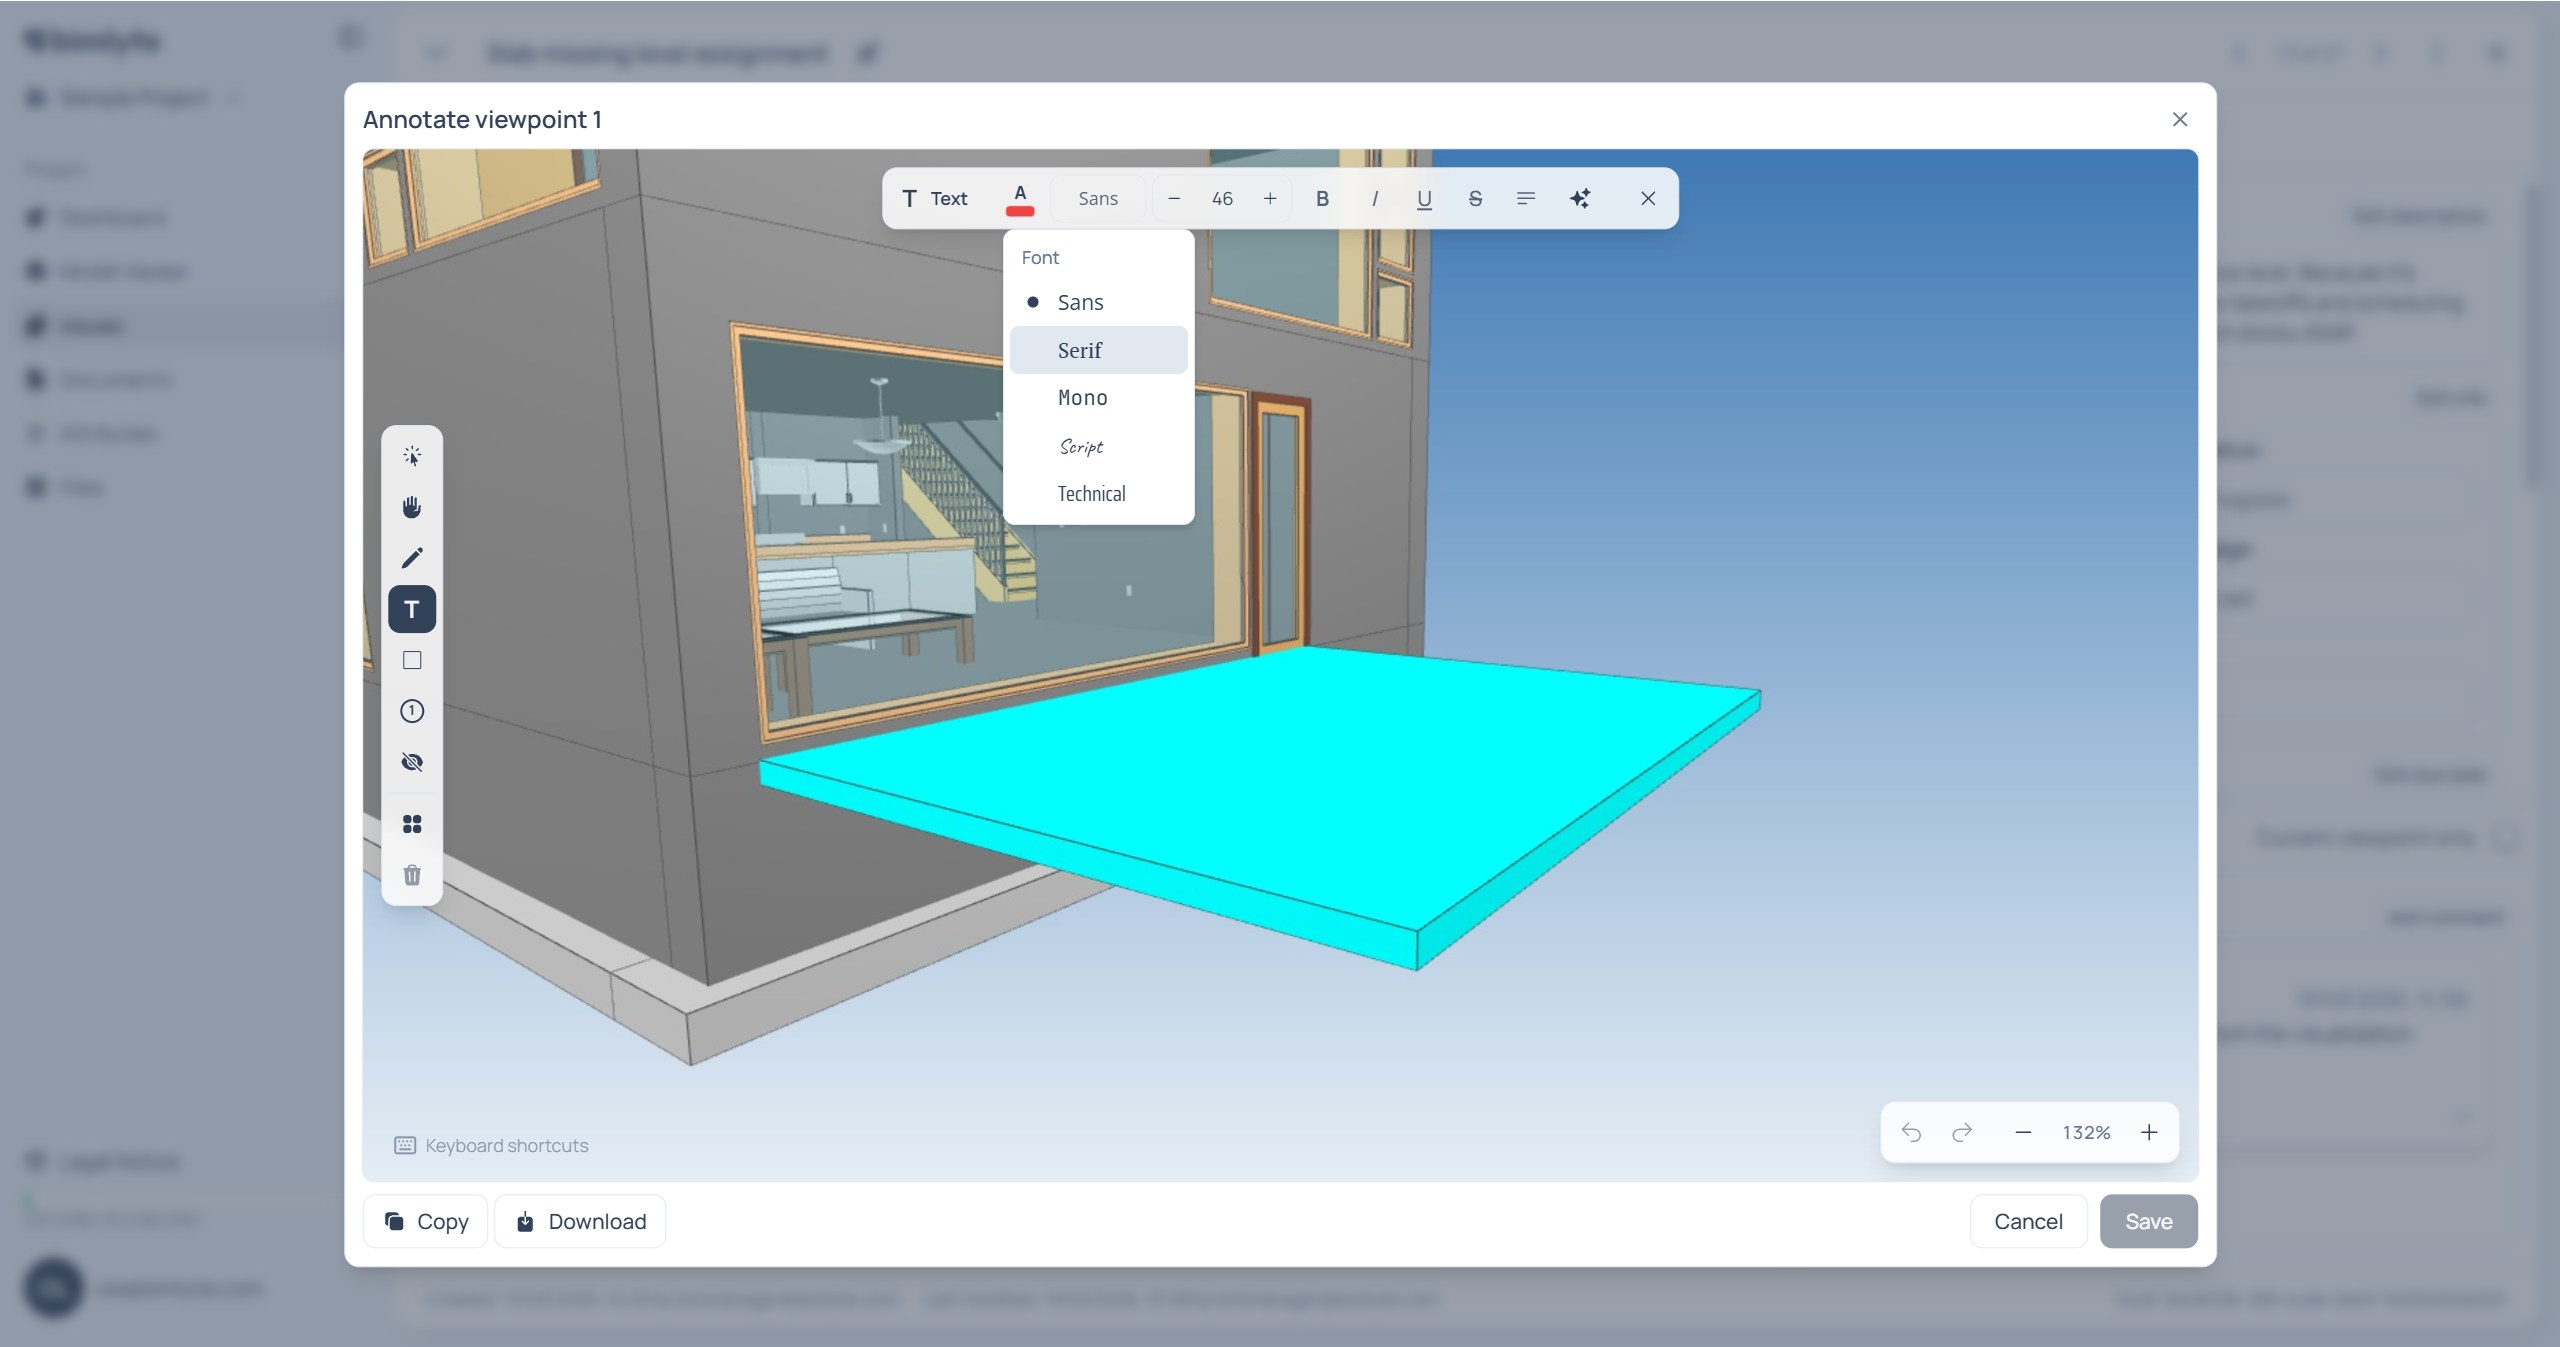Toggle italic formatting
Image resolution: width=2560 pixels, height=1347 pixels.
1375,198
